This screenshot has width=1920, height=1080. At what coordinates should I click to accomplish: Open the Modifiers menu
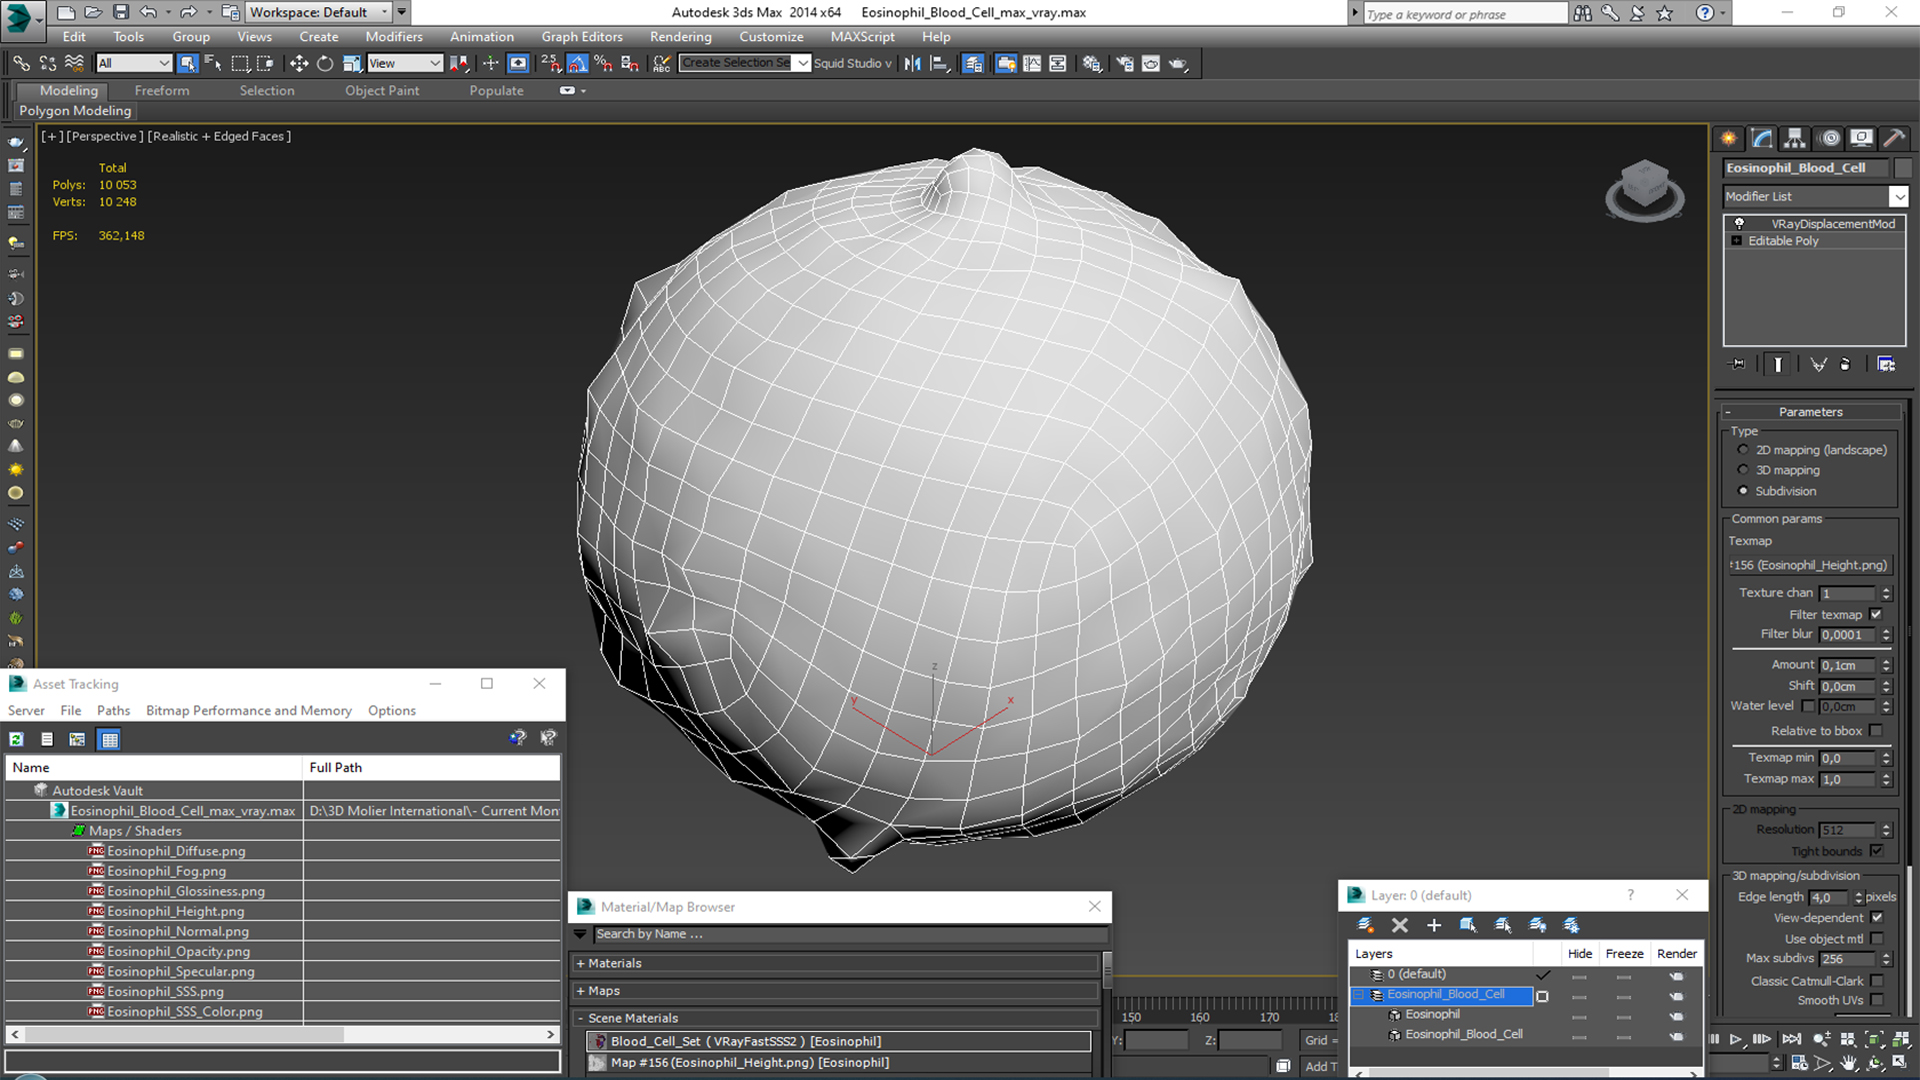pyautogui.click(x=394, y=37)
